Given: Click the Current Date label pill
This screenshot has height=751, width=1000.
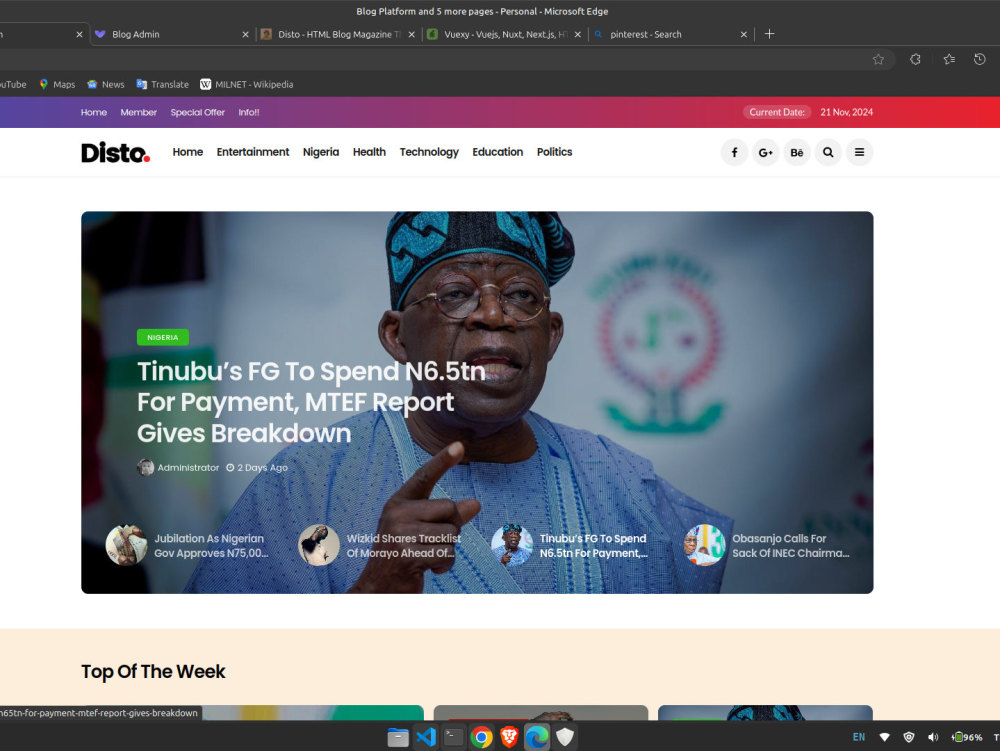Looking at the screenshot, I should 777,112.
